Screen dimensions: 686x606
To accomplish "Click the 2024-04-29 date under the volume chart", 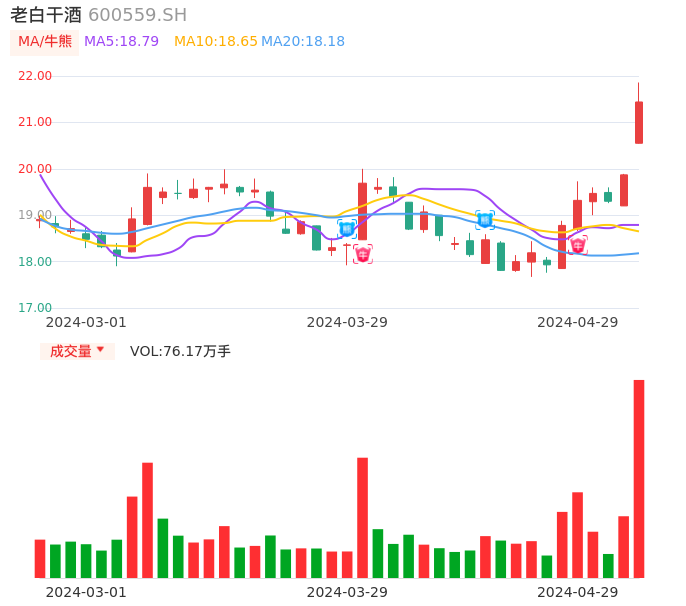I will pos(578,592).
